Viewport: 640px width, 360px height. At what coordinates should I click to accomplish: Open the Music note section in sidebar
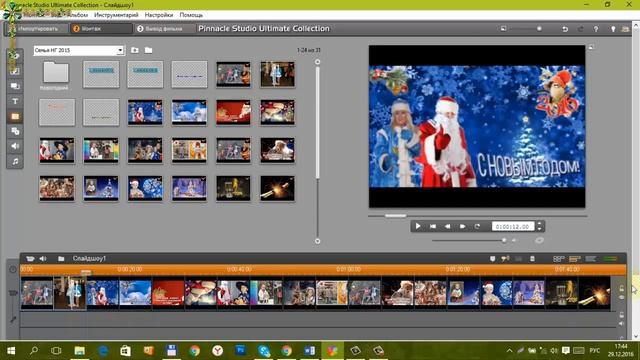point(15,161)
